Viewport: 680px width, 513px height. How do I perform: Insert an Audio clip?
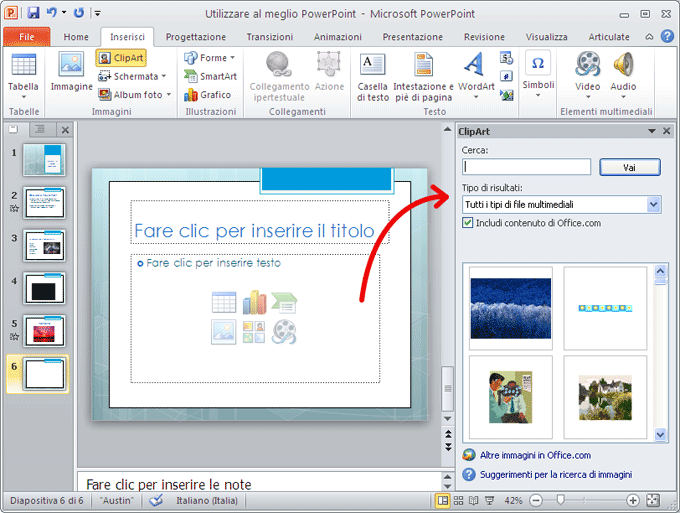tap(623, 64)
